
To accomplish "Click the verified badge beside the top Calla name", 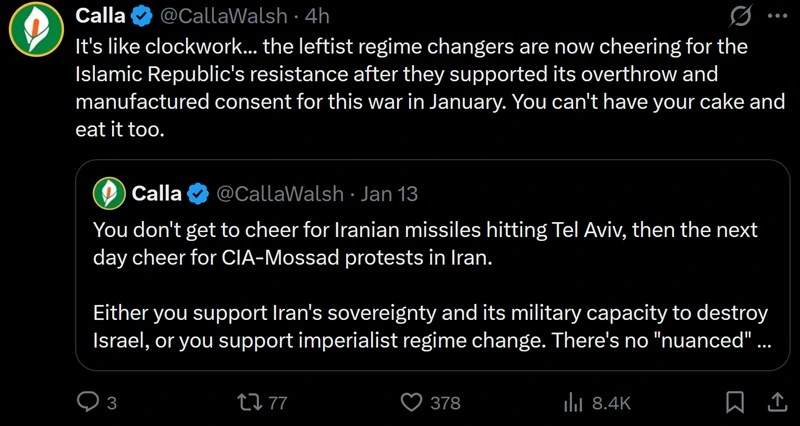I will point(140,17).
